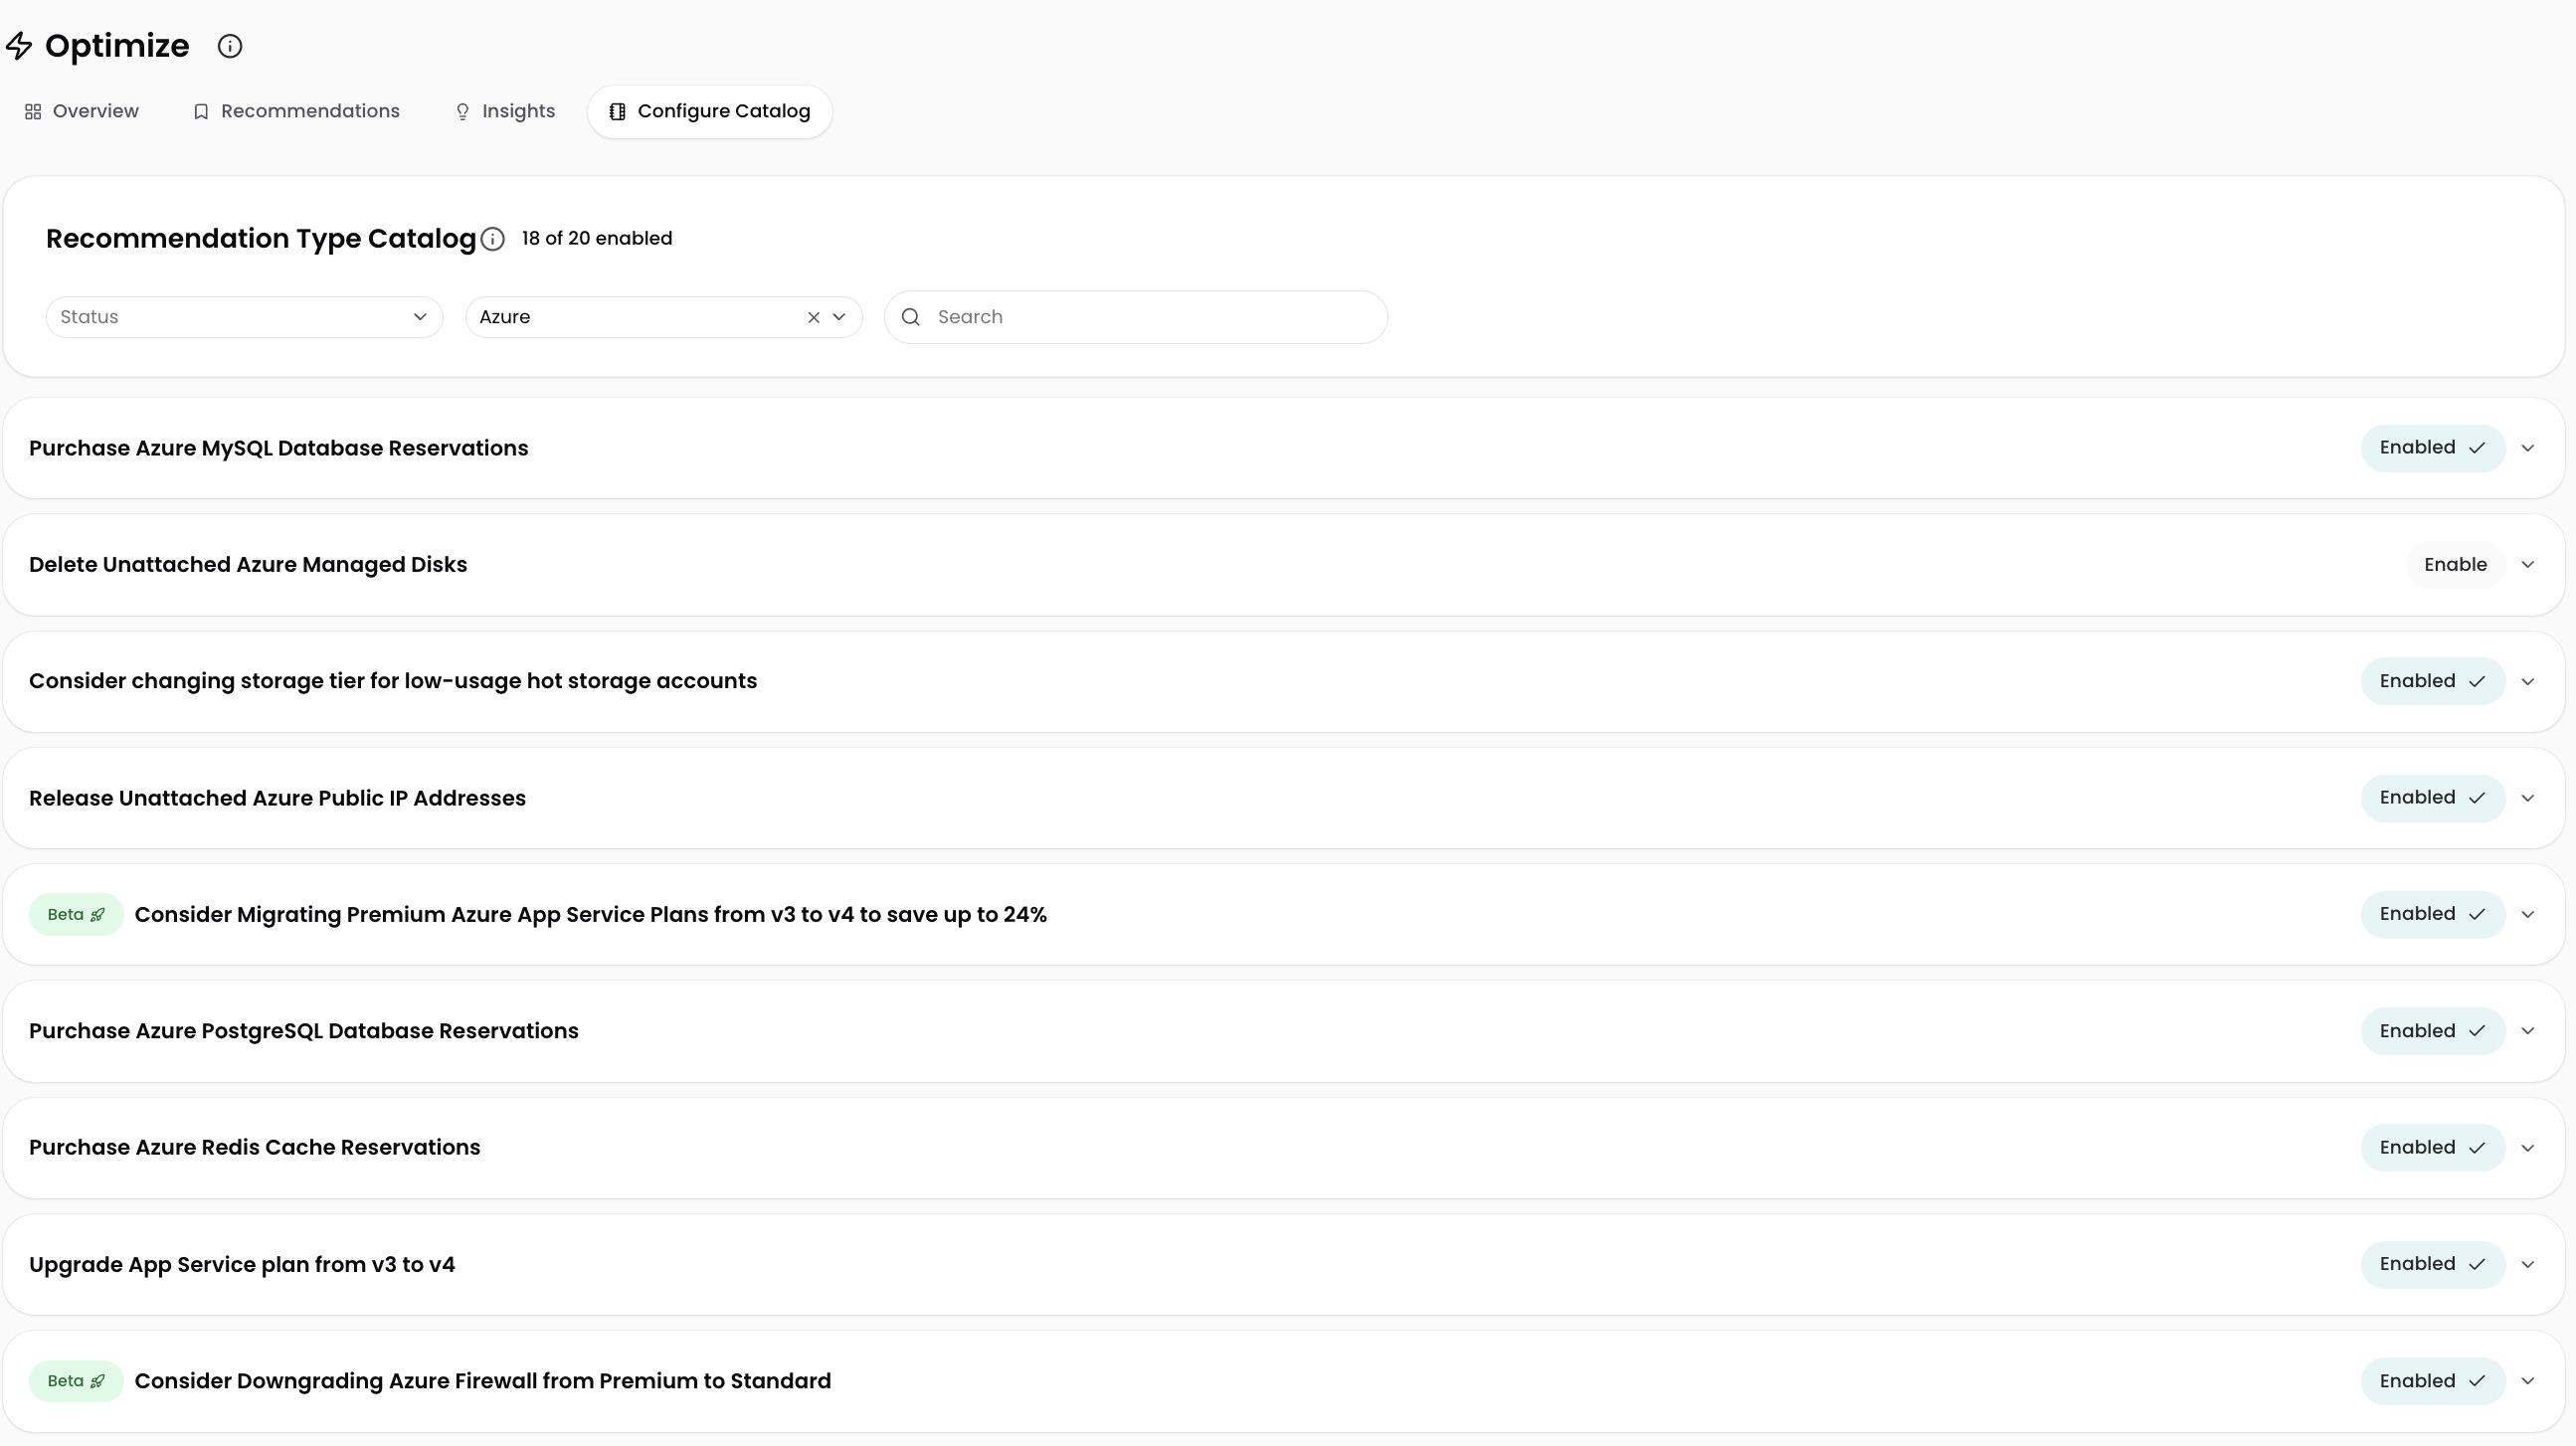2576x1446 pixels.
Task: Expand Release Unattached Azure Public IP row
Action: tap(2528, 798)
